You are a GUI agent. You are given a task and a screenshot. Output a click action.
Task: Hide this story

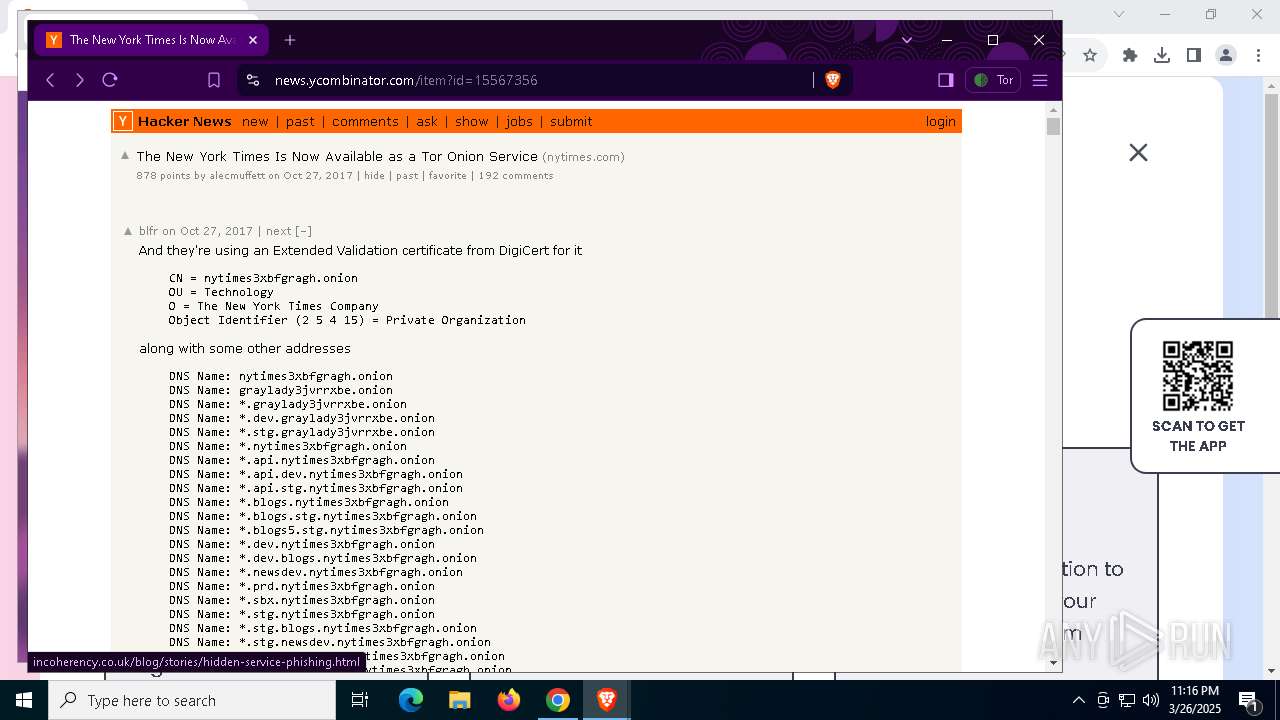(x=374, y=176)
